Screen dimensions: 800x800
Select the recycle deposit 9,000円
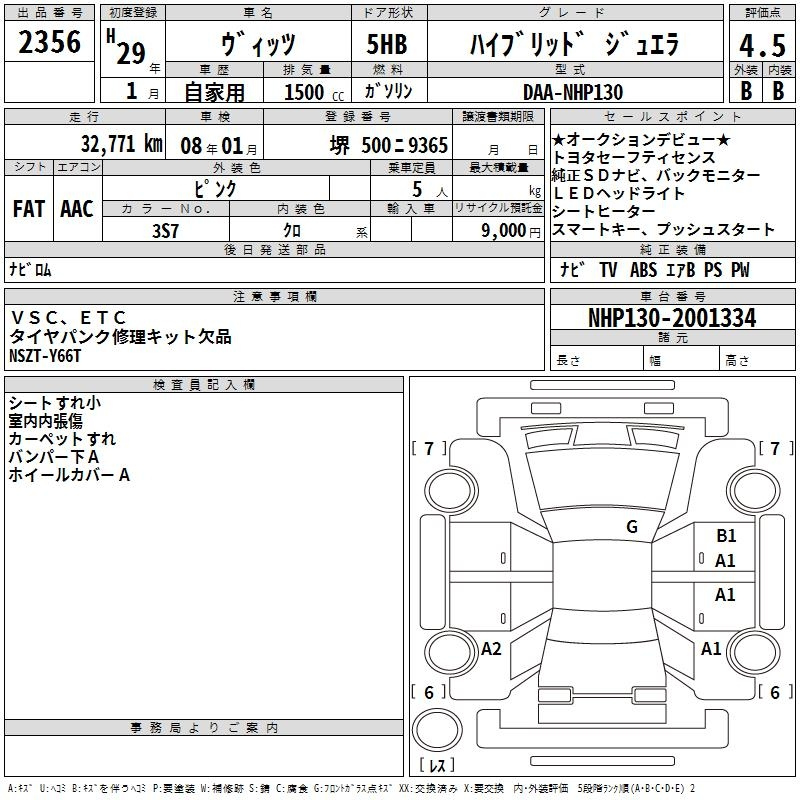click(511, 231)
